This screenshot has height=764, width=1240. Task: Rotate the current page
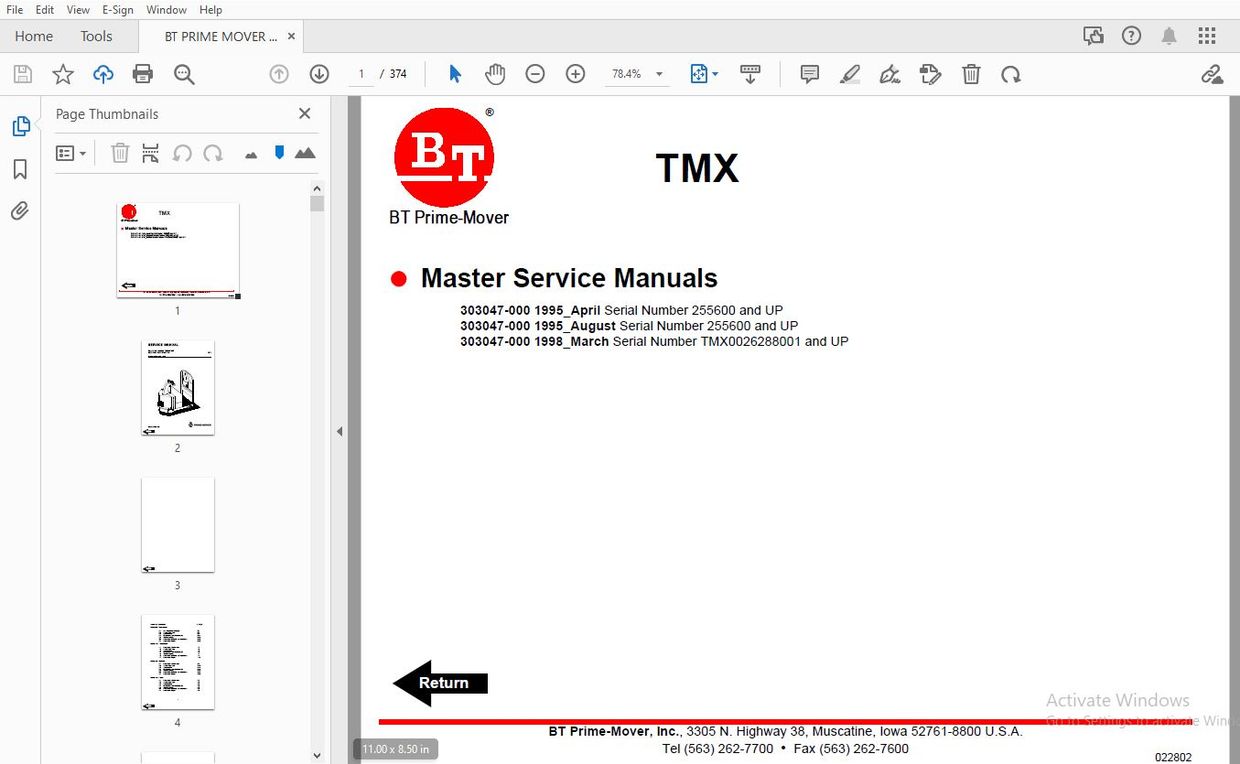pos(1011,73)
